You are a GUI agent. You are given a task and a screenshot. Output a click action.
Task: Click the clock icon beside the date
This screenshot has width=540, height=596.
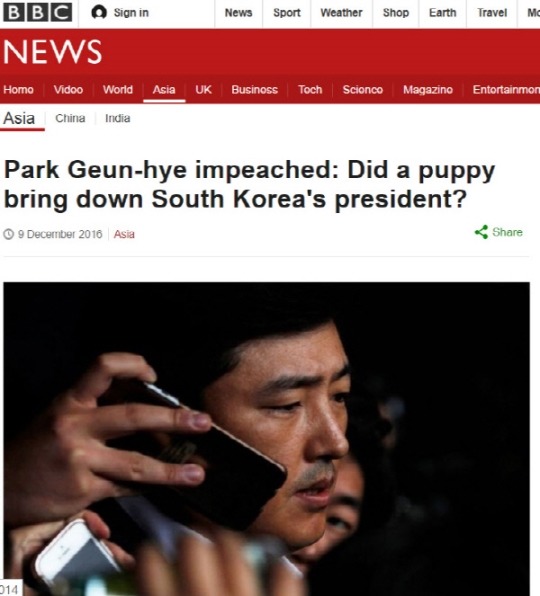(8, 234)
